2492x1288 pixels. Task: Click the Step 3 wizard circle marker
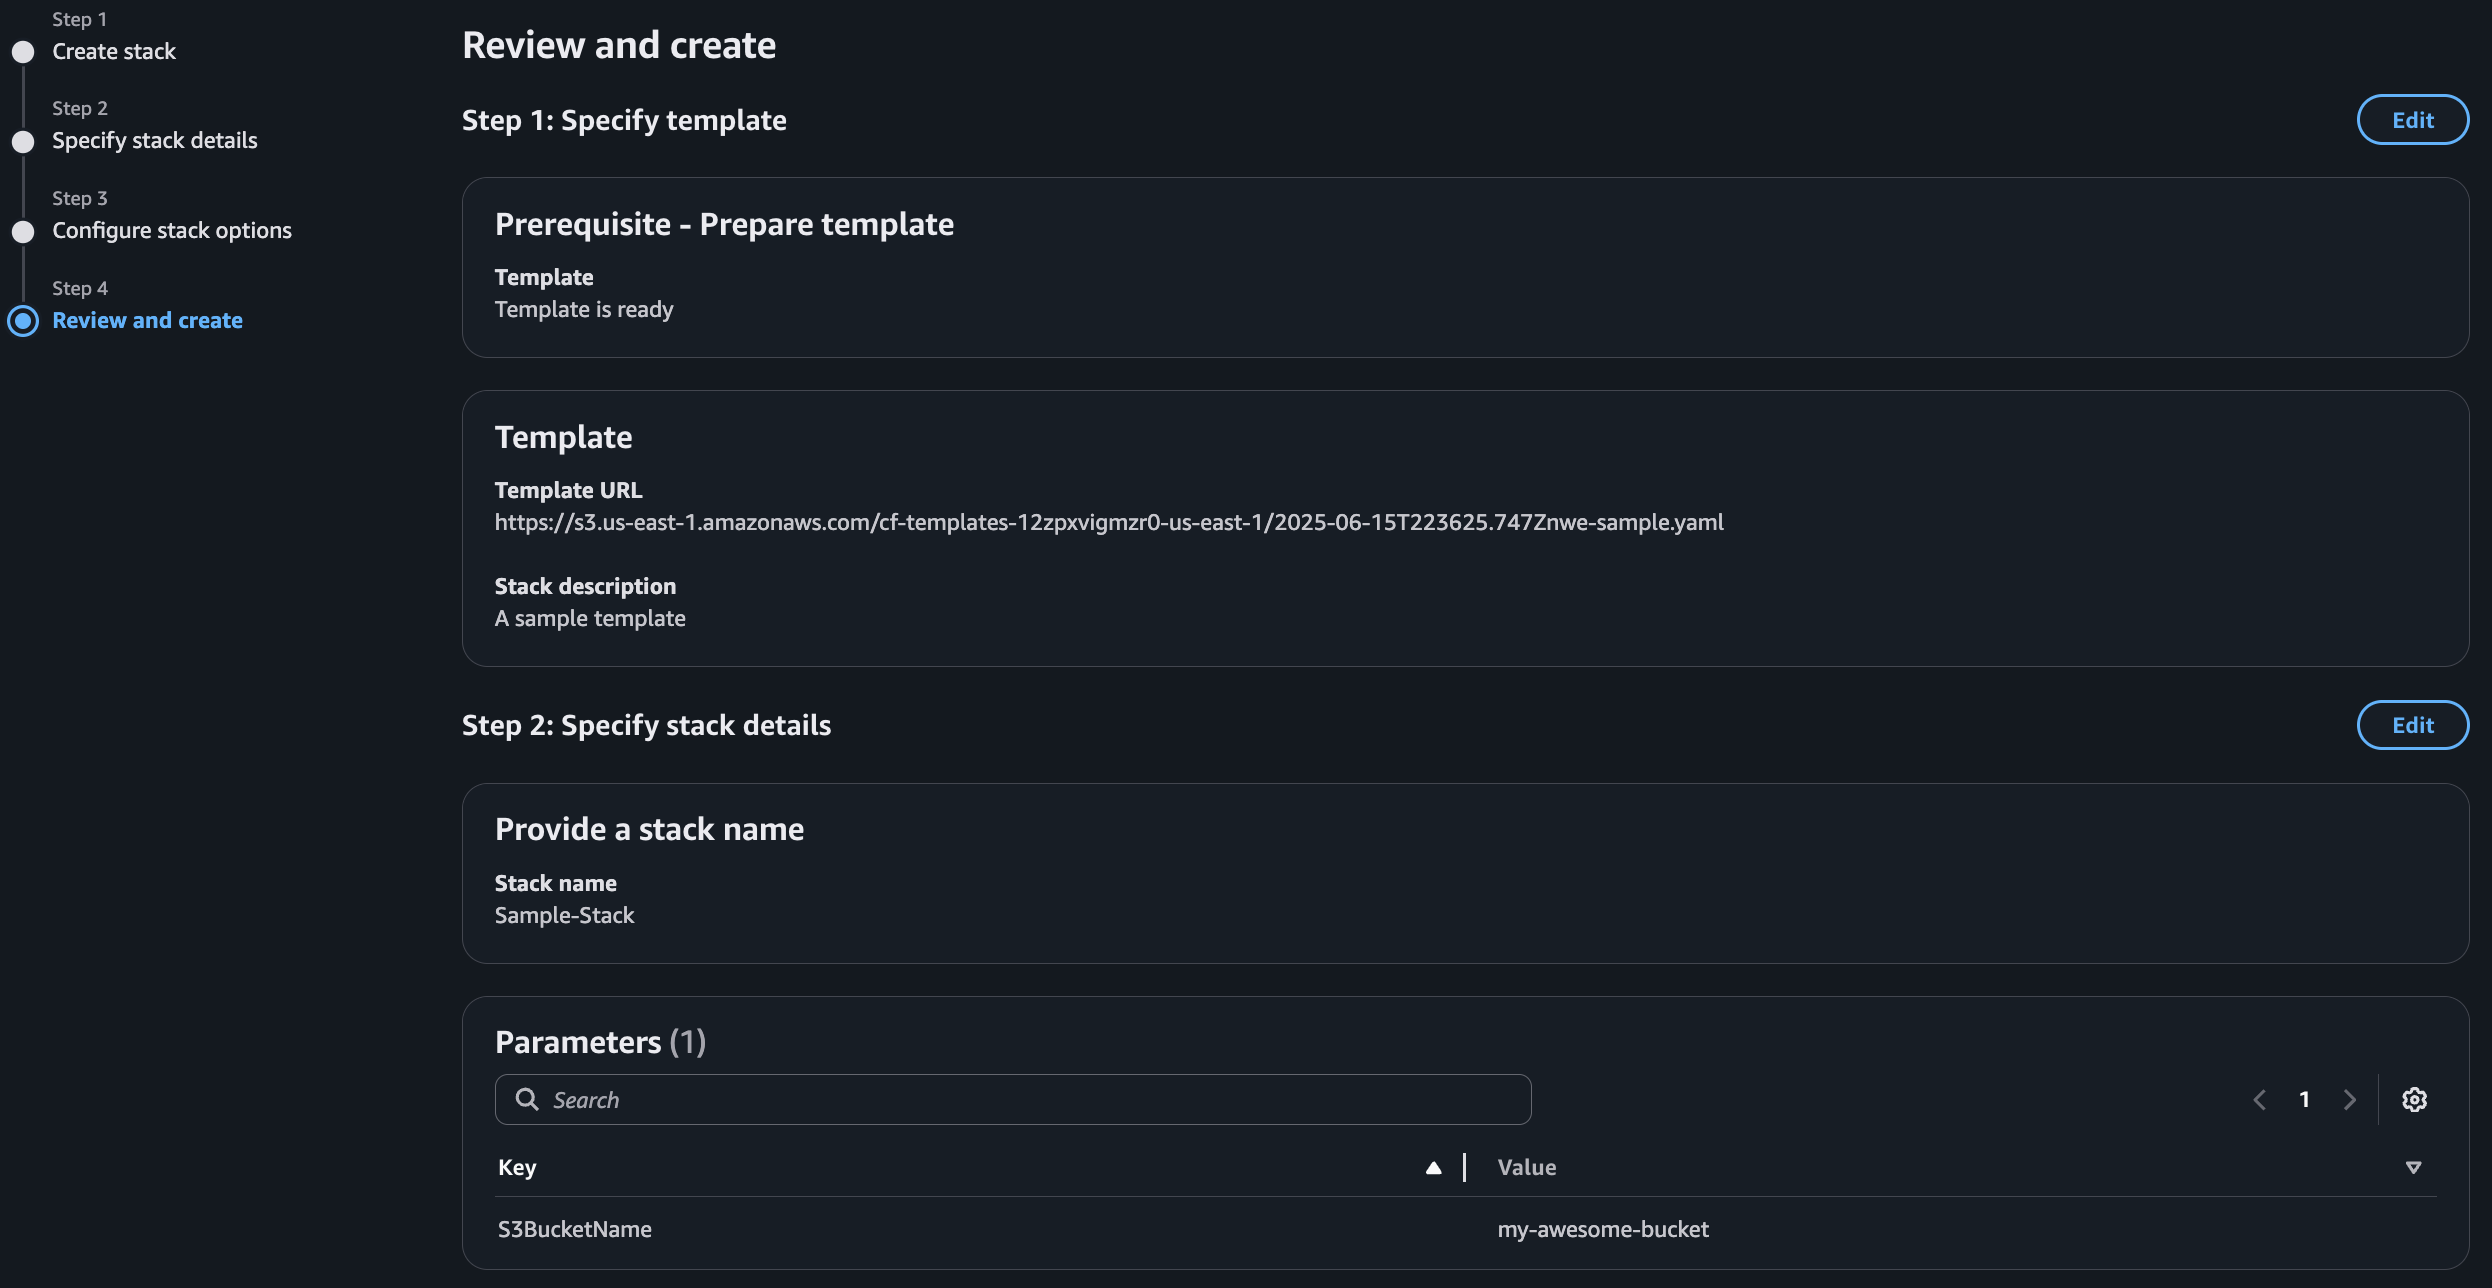(23, 232)
